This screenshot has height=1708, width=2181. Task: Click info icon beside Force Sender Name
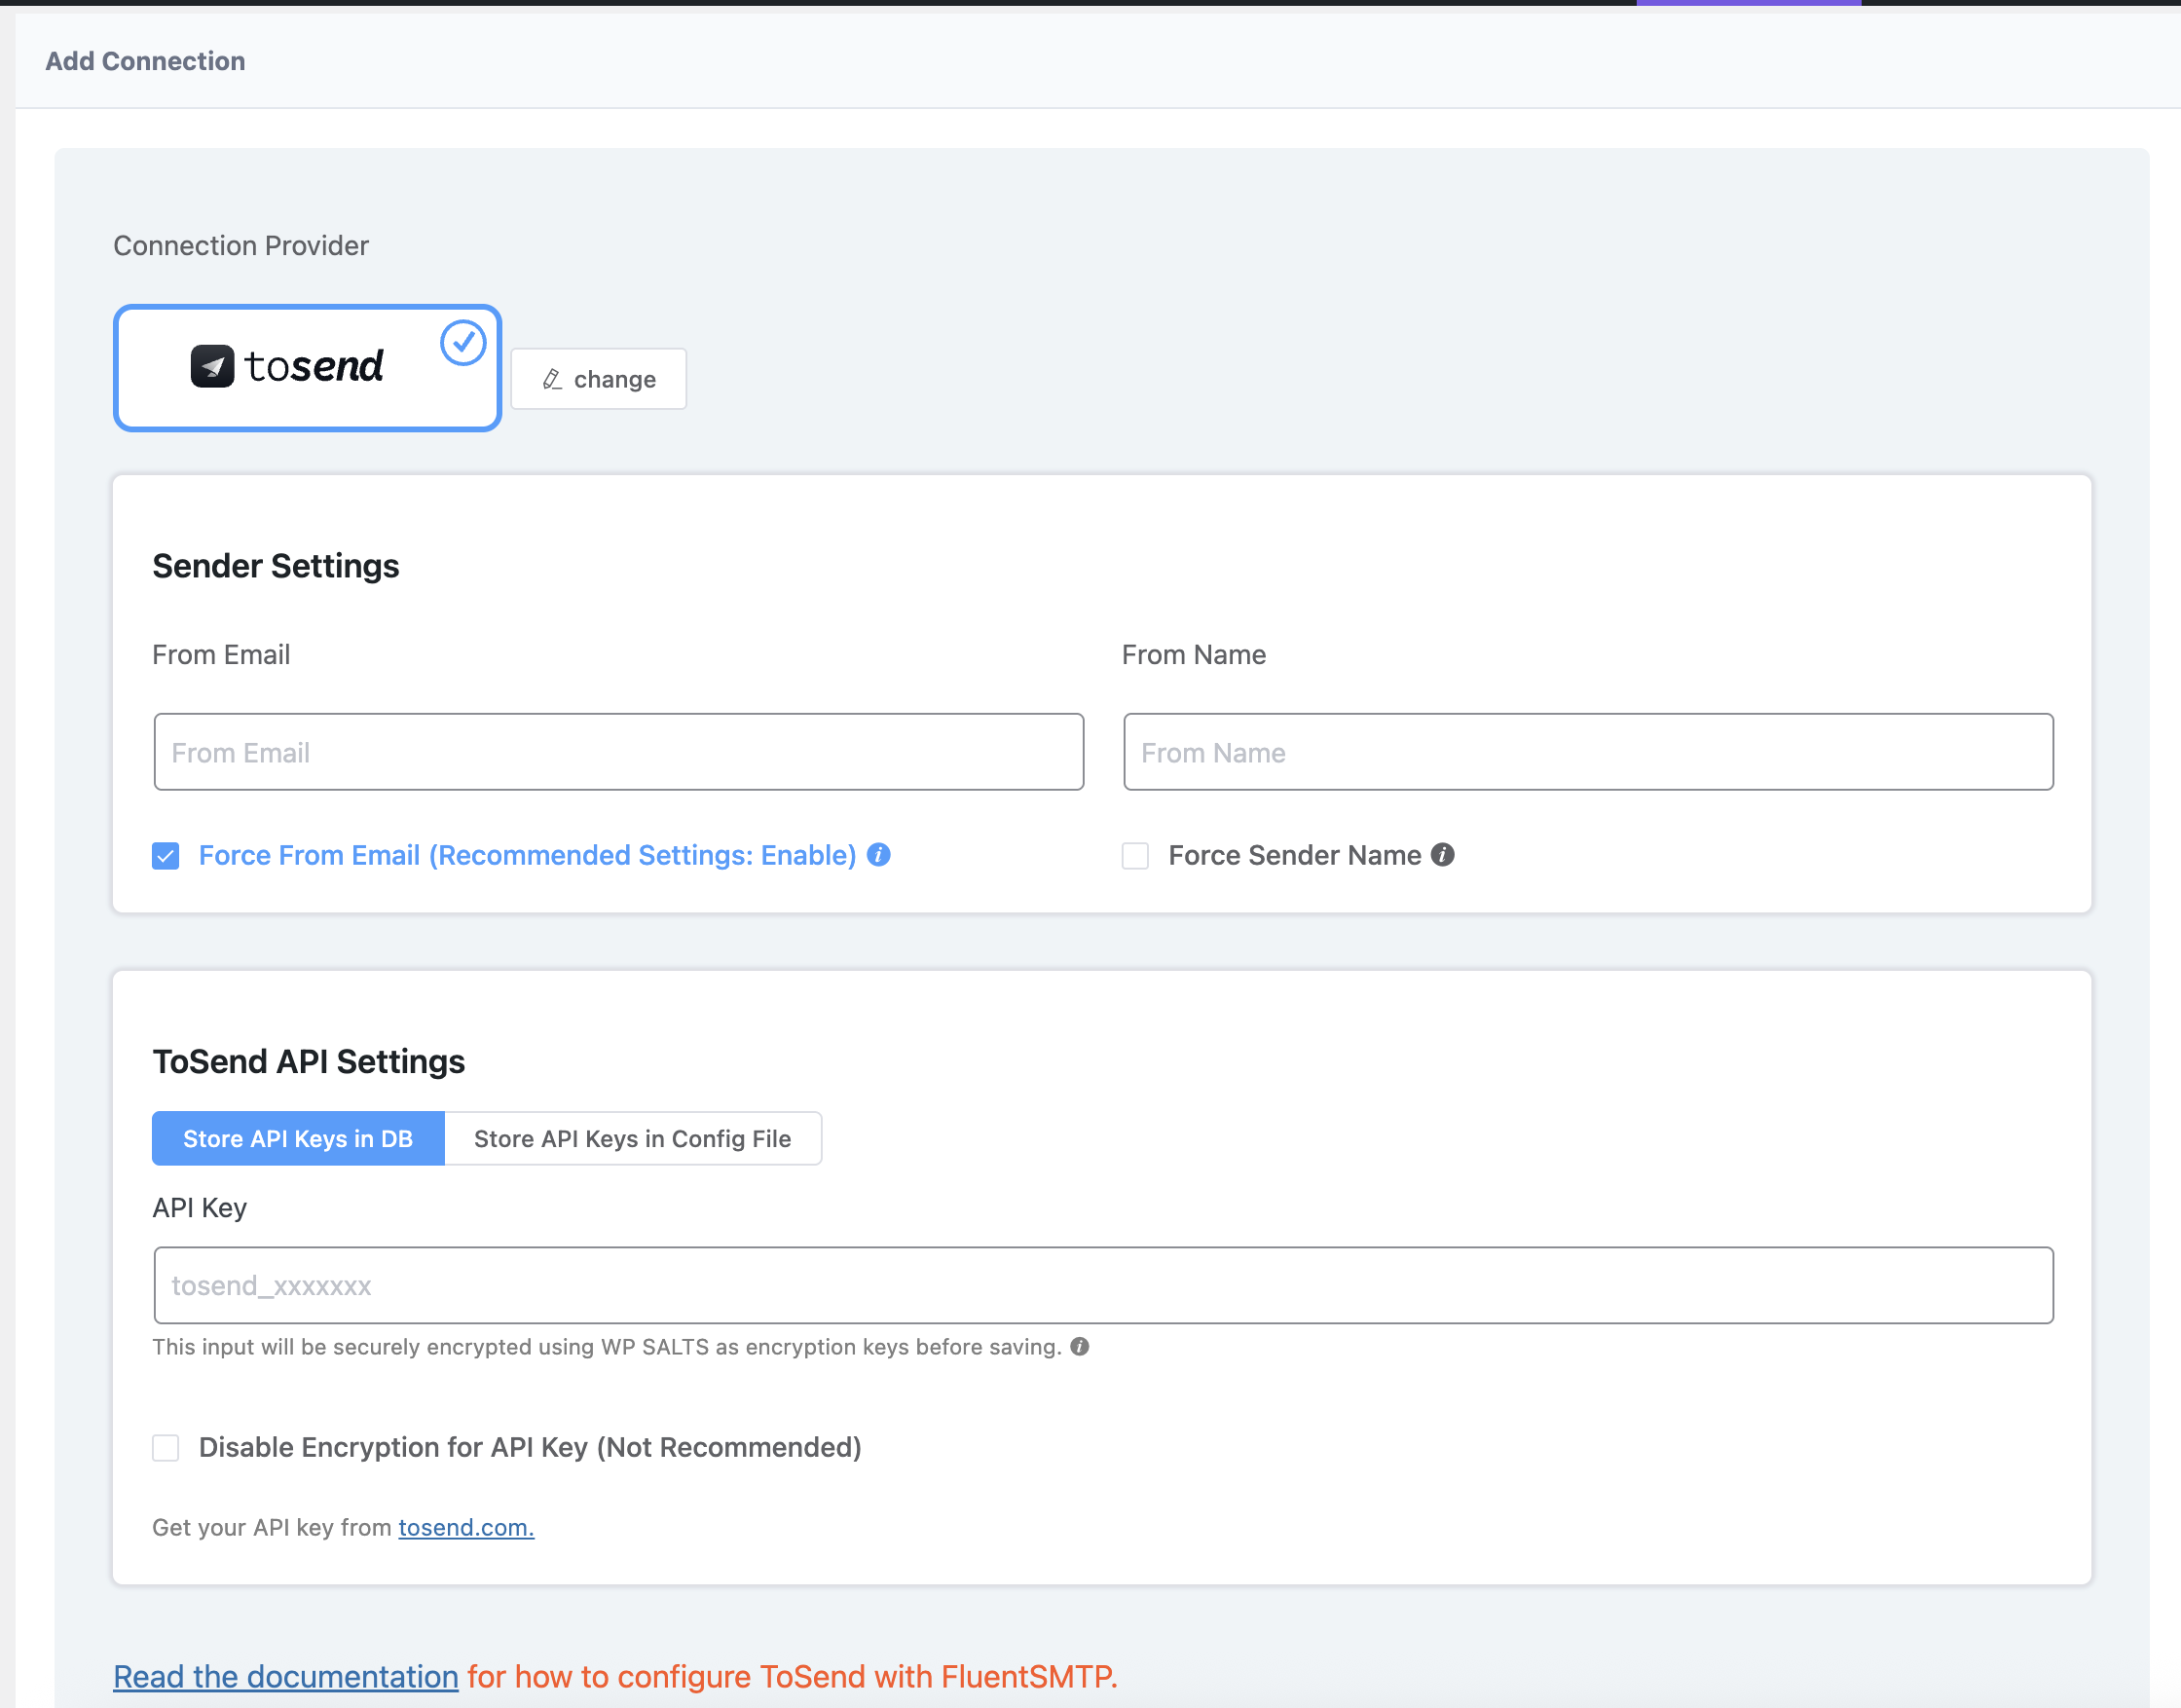tap(1442, 855)
